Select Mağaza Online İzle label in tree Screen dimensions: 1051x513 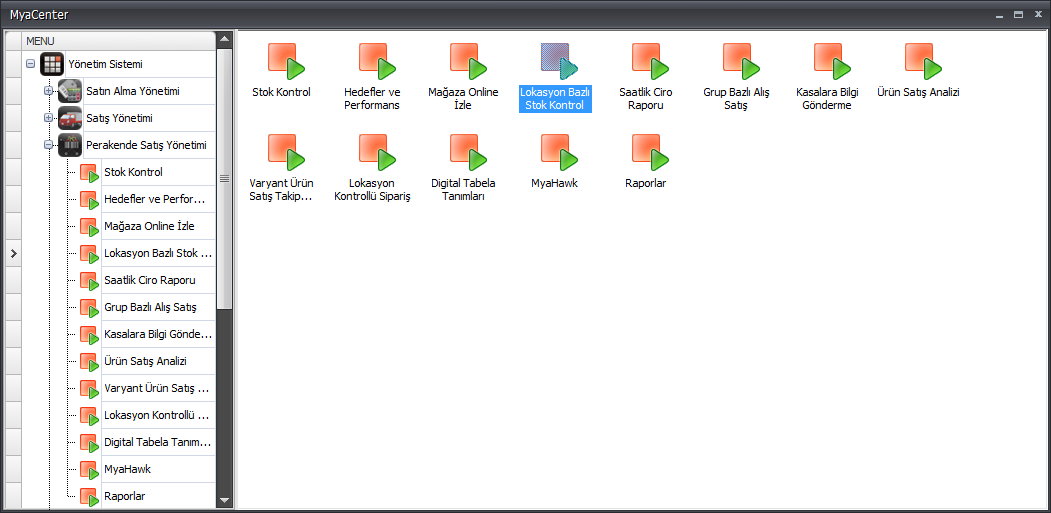pyautogui.click(x=149, y=227)
